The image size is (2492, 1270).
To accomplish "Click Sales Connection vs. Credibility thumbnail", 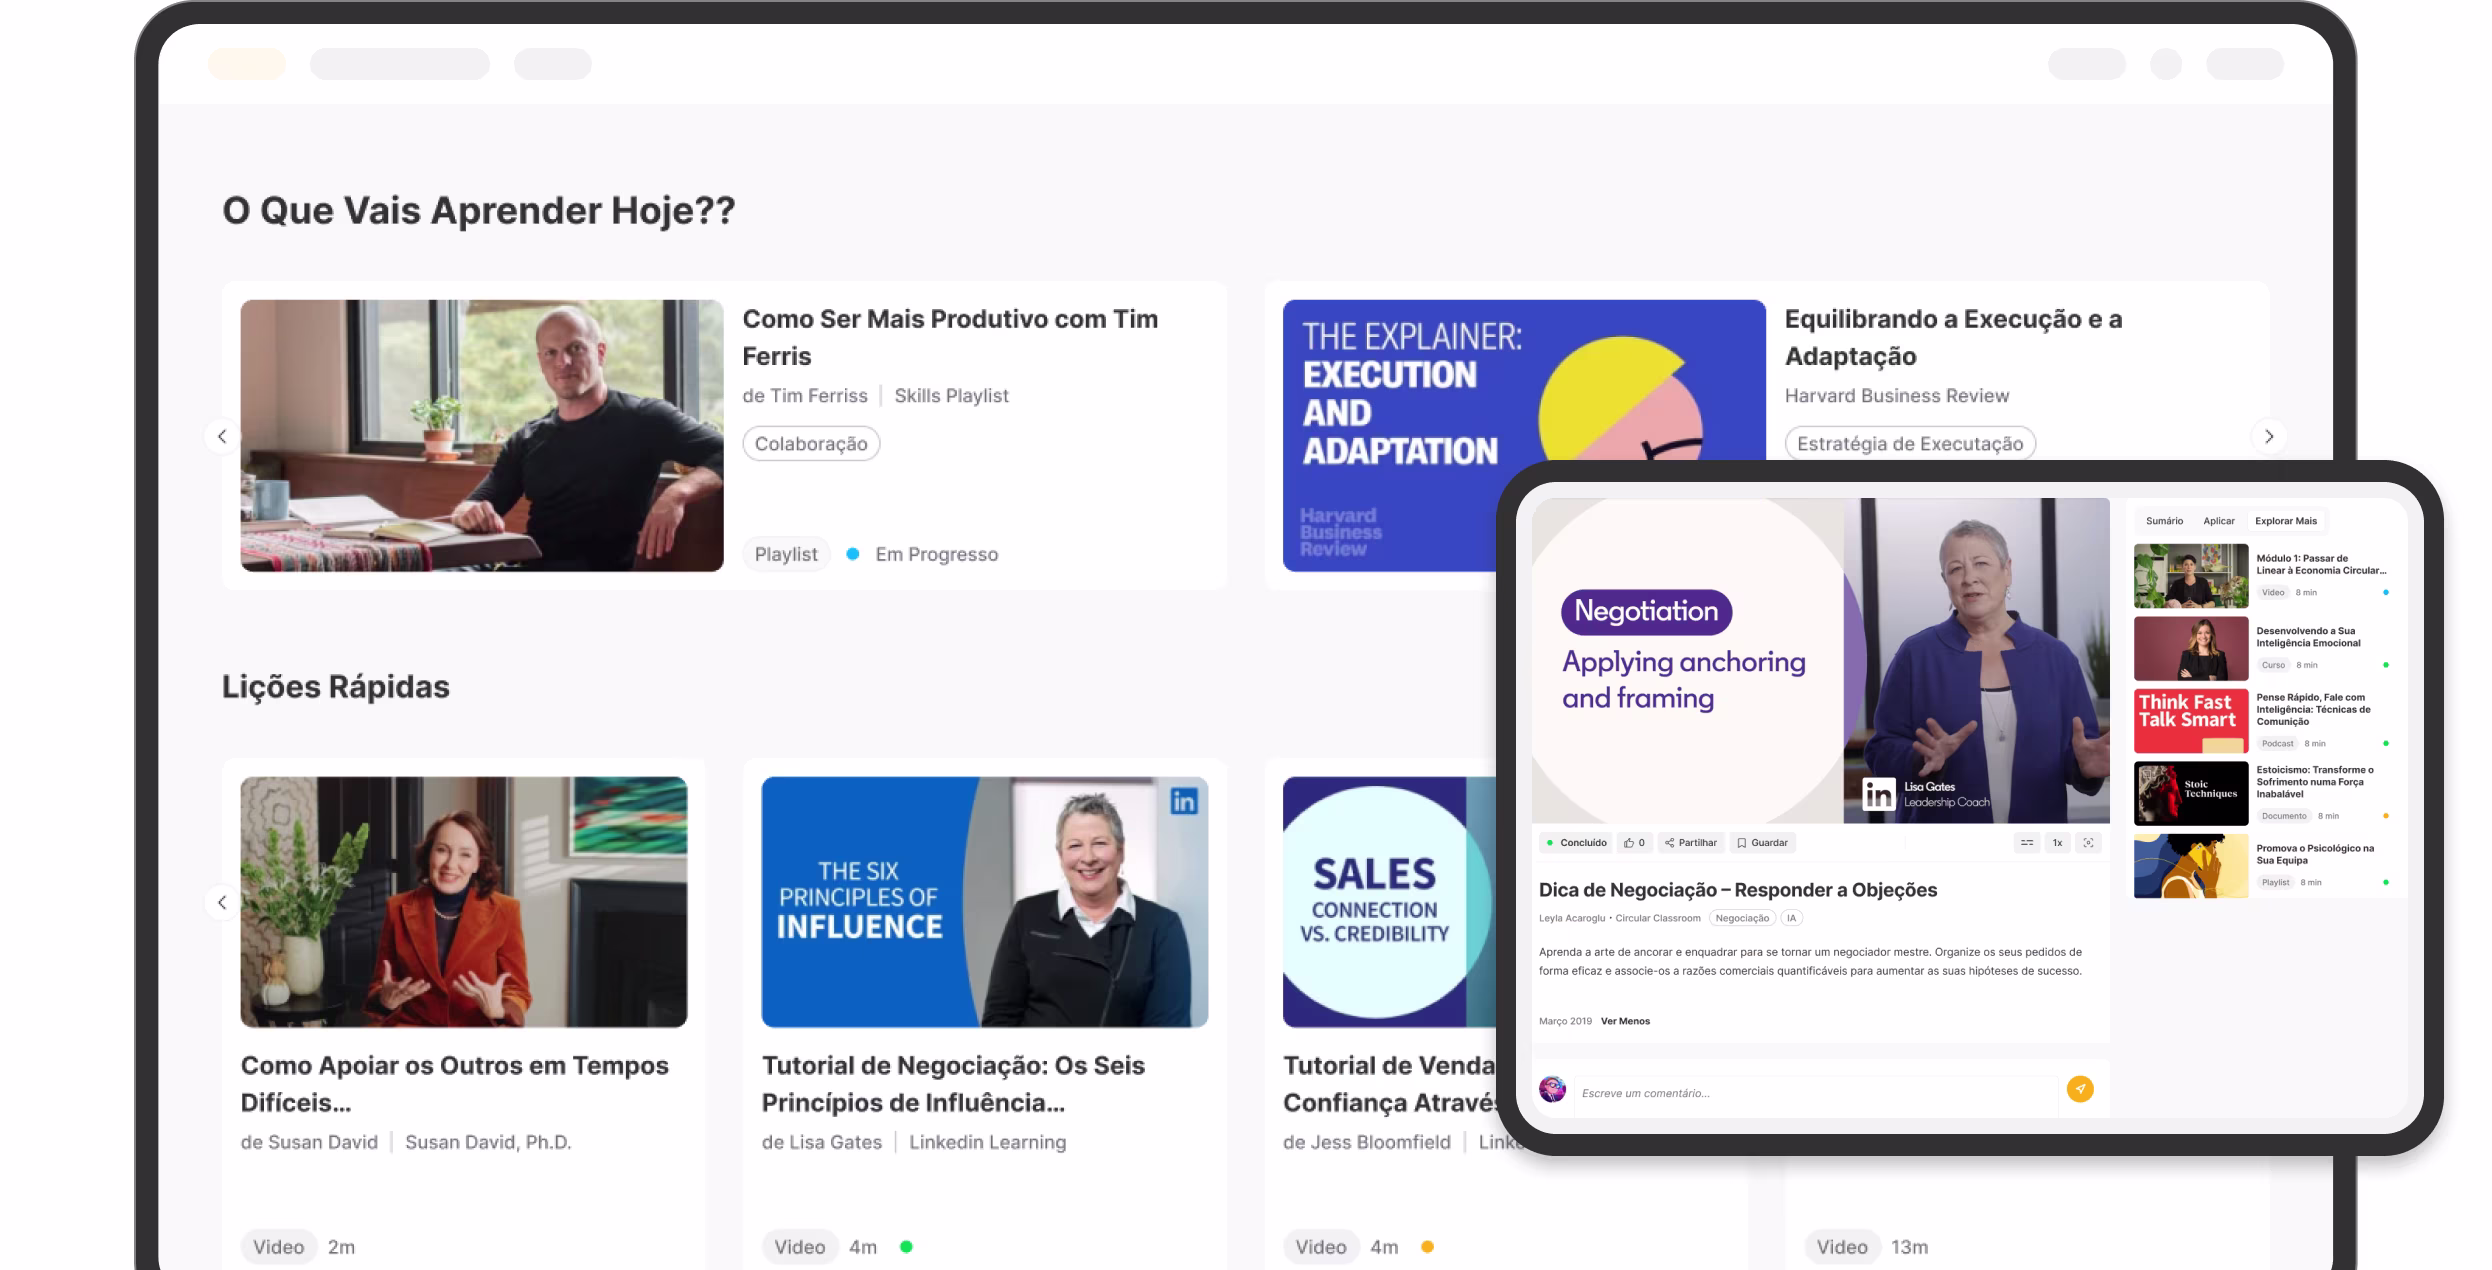I will [x=1388, y=902].
